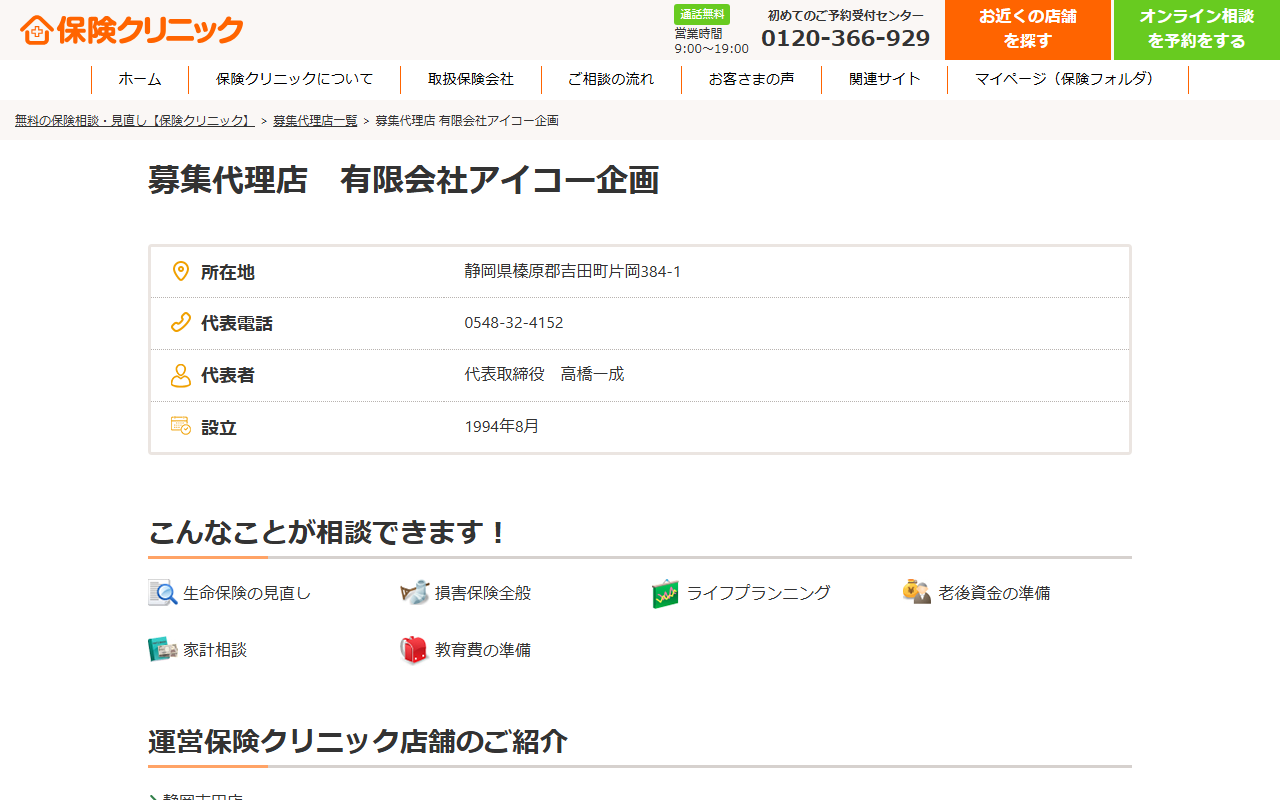Click the heading 運営保険クリニック店舗のご紹介

click(358, 741)
